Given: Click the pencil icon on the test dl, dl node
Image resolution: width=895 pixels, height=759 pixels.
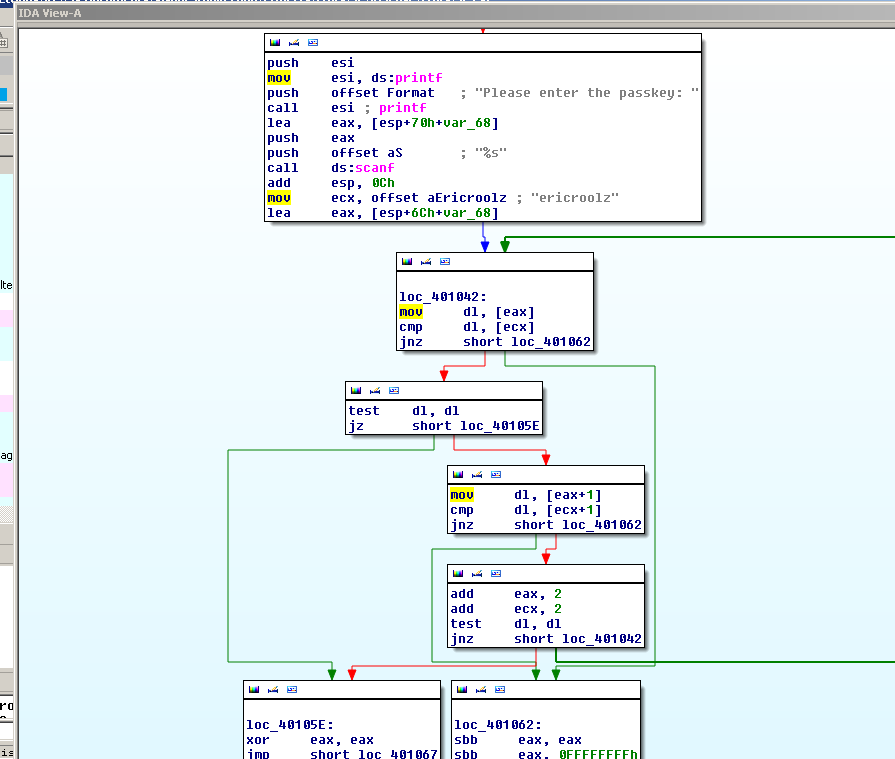Looking at the screenshot, I should tap(375, 391).
